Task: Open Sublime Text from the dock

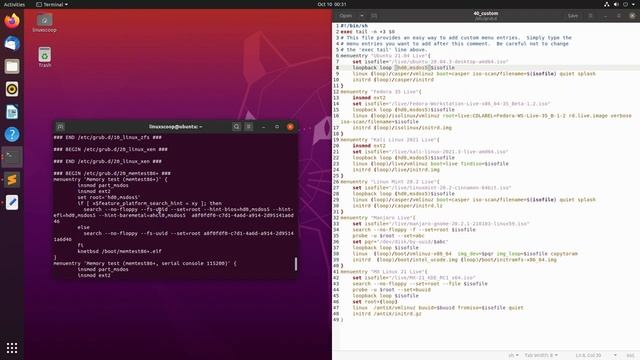Action: pos(12,180)
